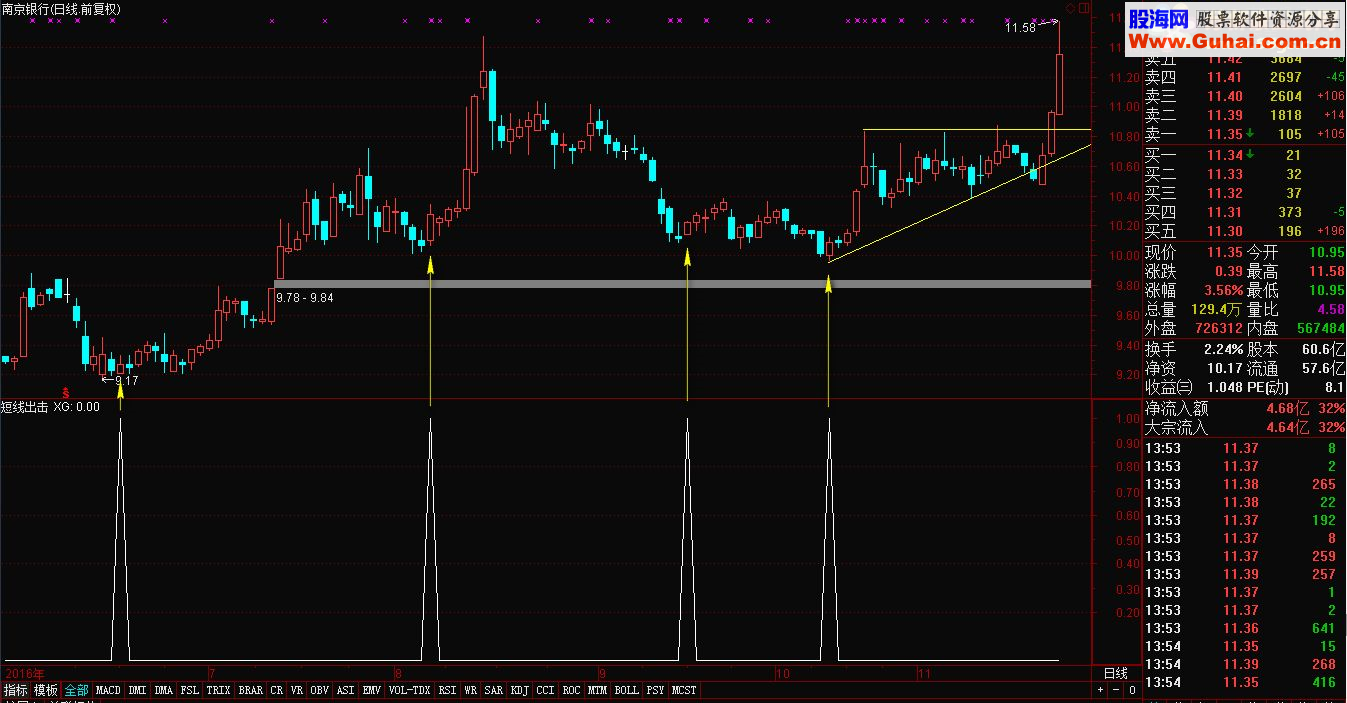Open the 指标 tab
The height and width of the screenshot is (703, 1347).
click(x=16, y=690)
